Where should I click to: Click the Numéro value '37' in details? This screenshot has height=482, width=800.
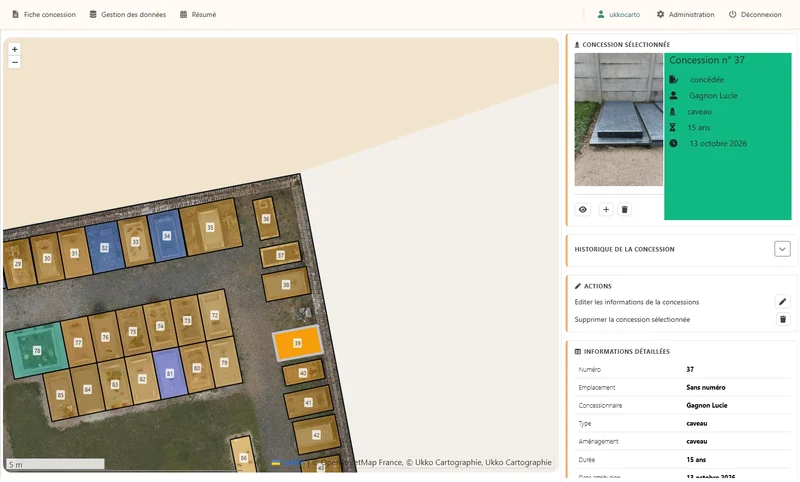pos(690,369)
